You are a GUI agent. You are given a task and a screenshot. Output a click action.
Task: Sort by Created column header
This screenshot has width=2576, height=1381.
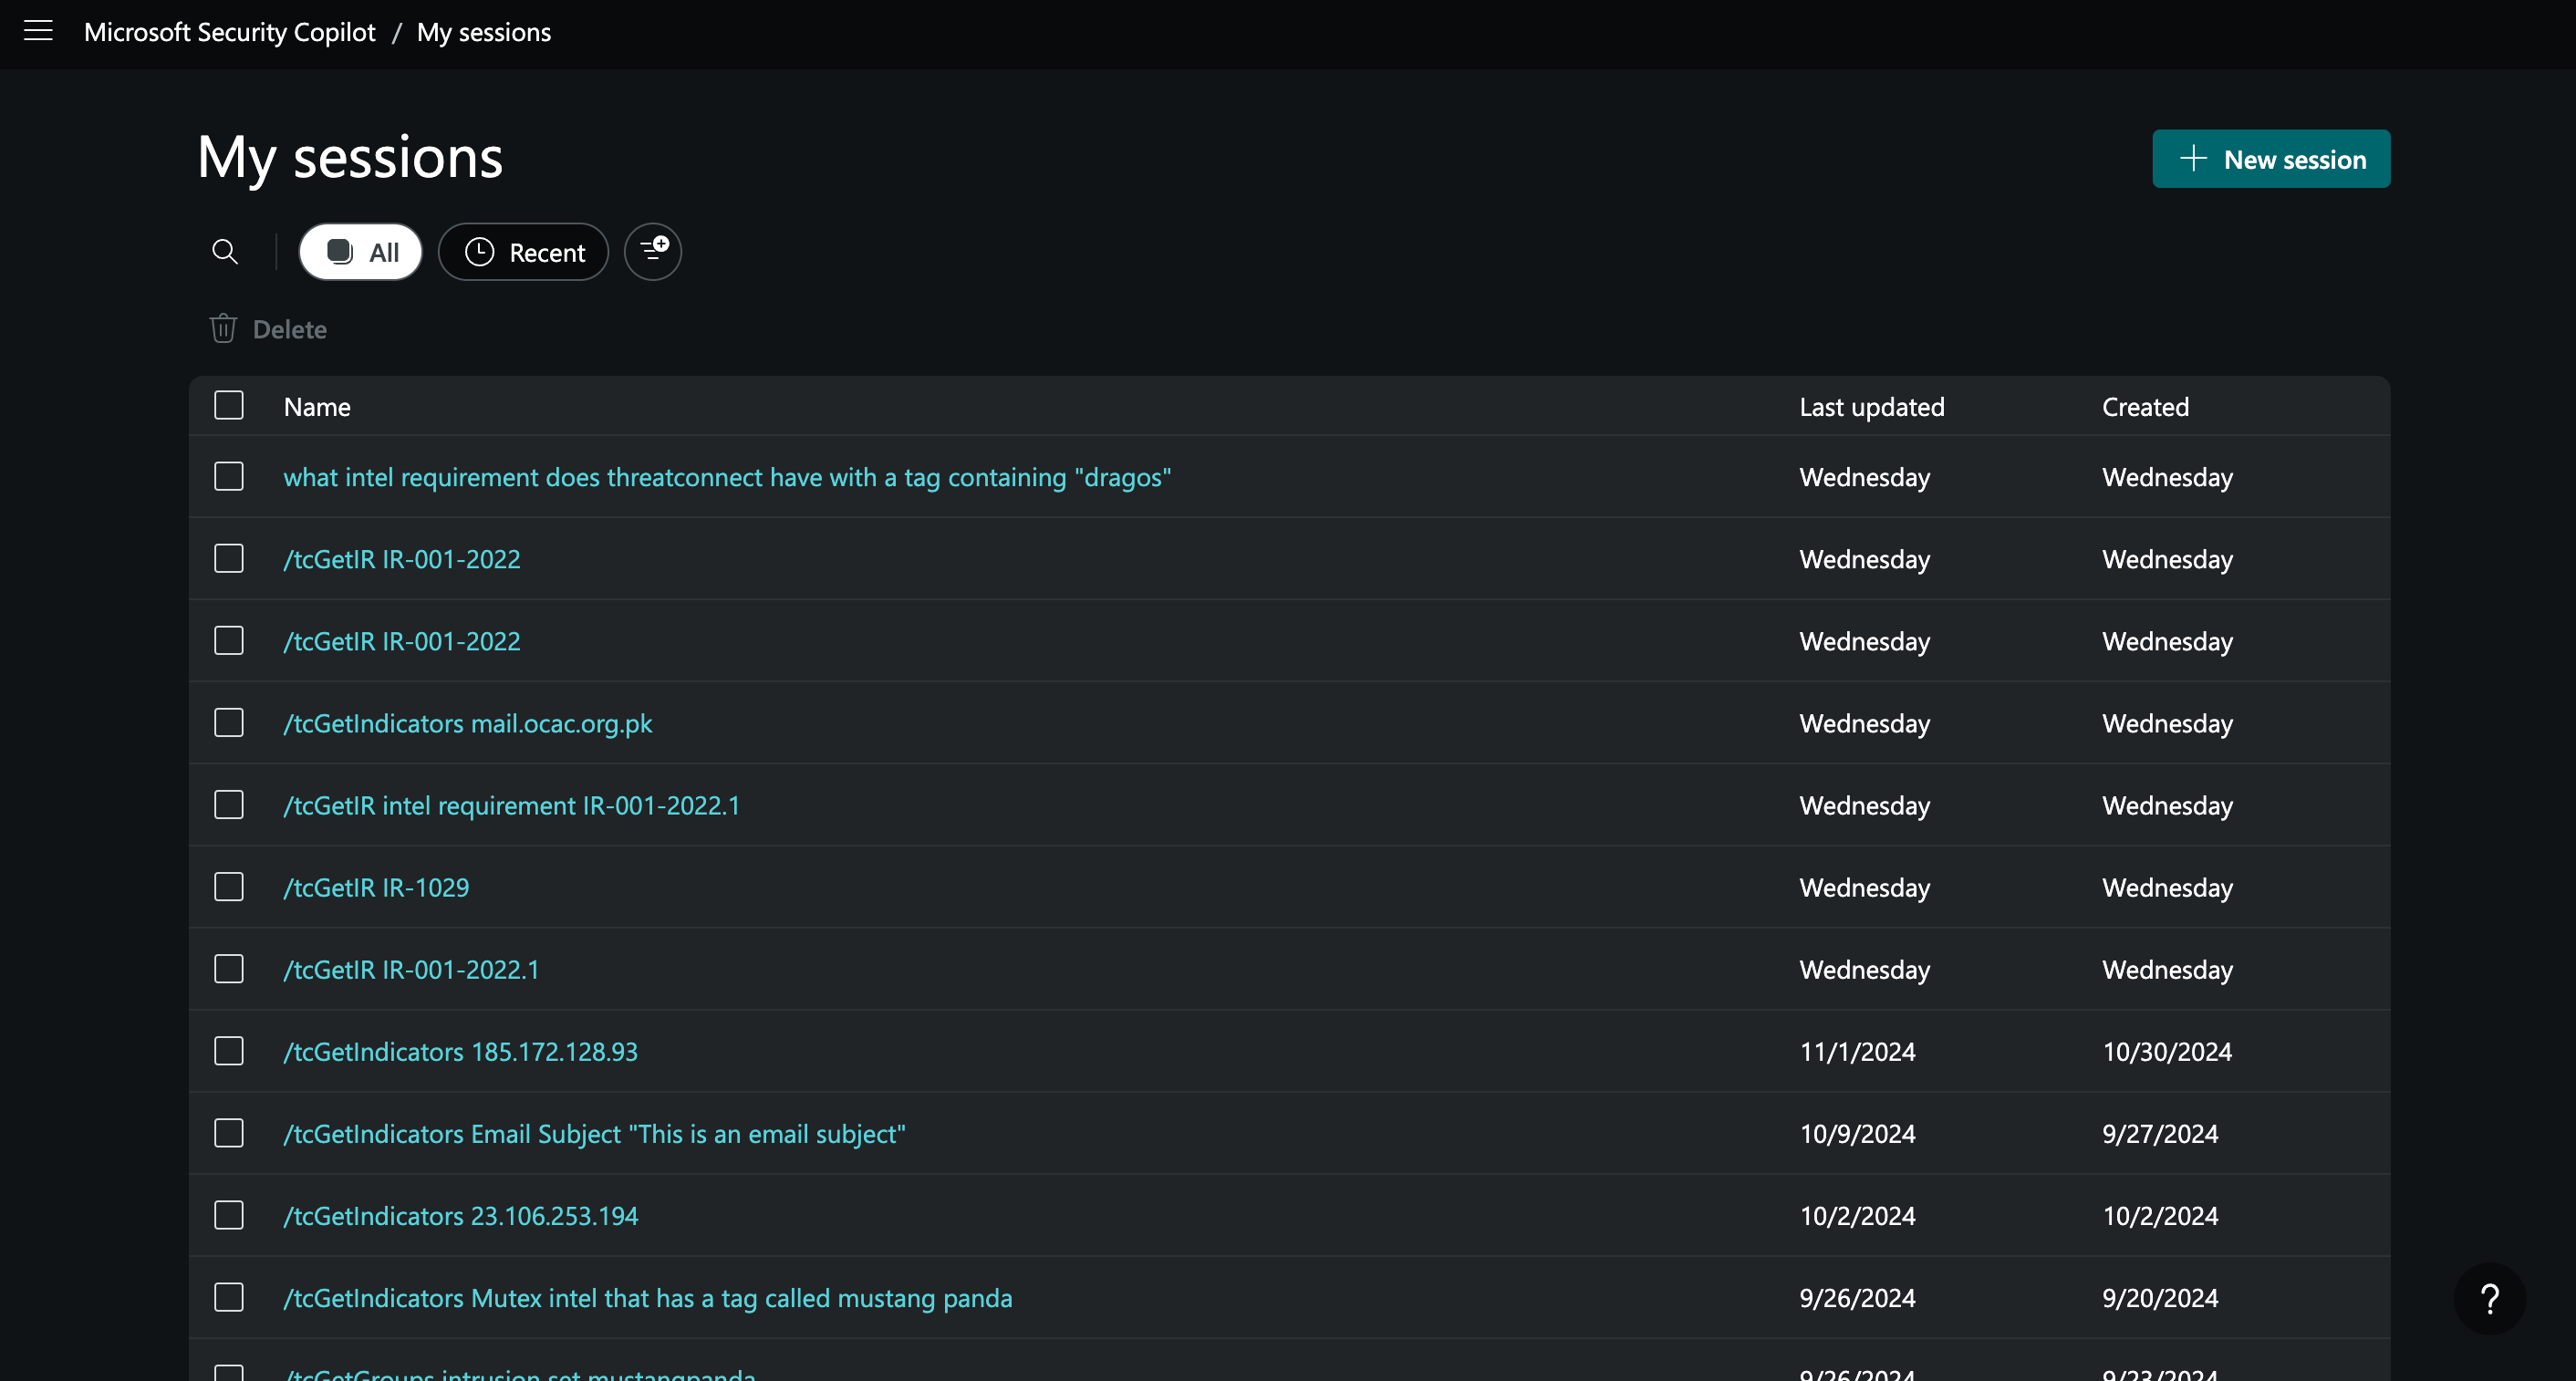tap(2145, 407)
